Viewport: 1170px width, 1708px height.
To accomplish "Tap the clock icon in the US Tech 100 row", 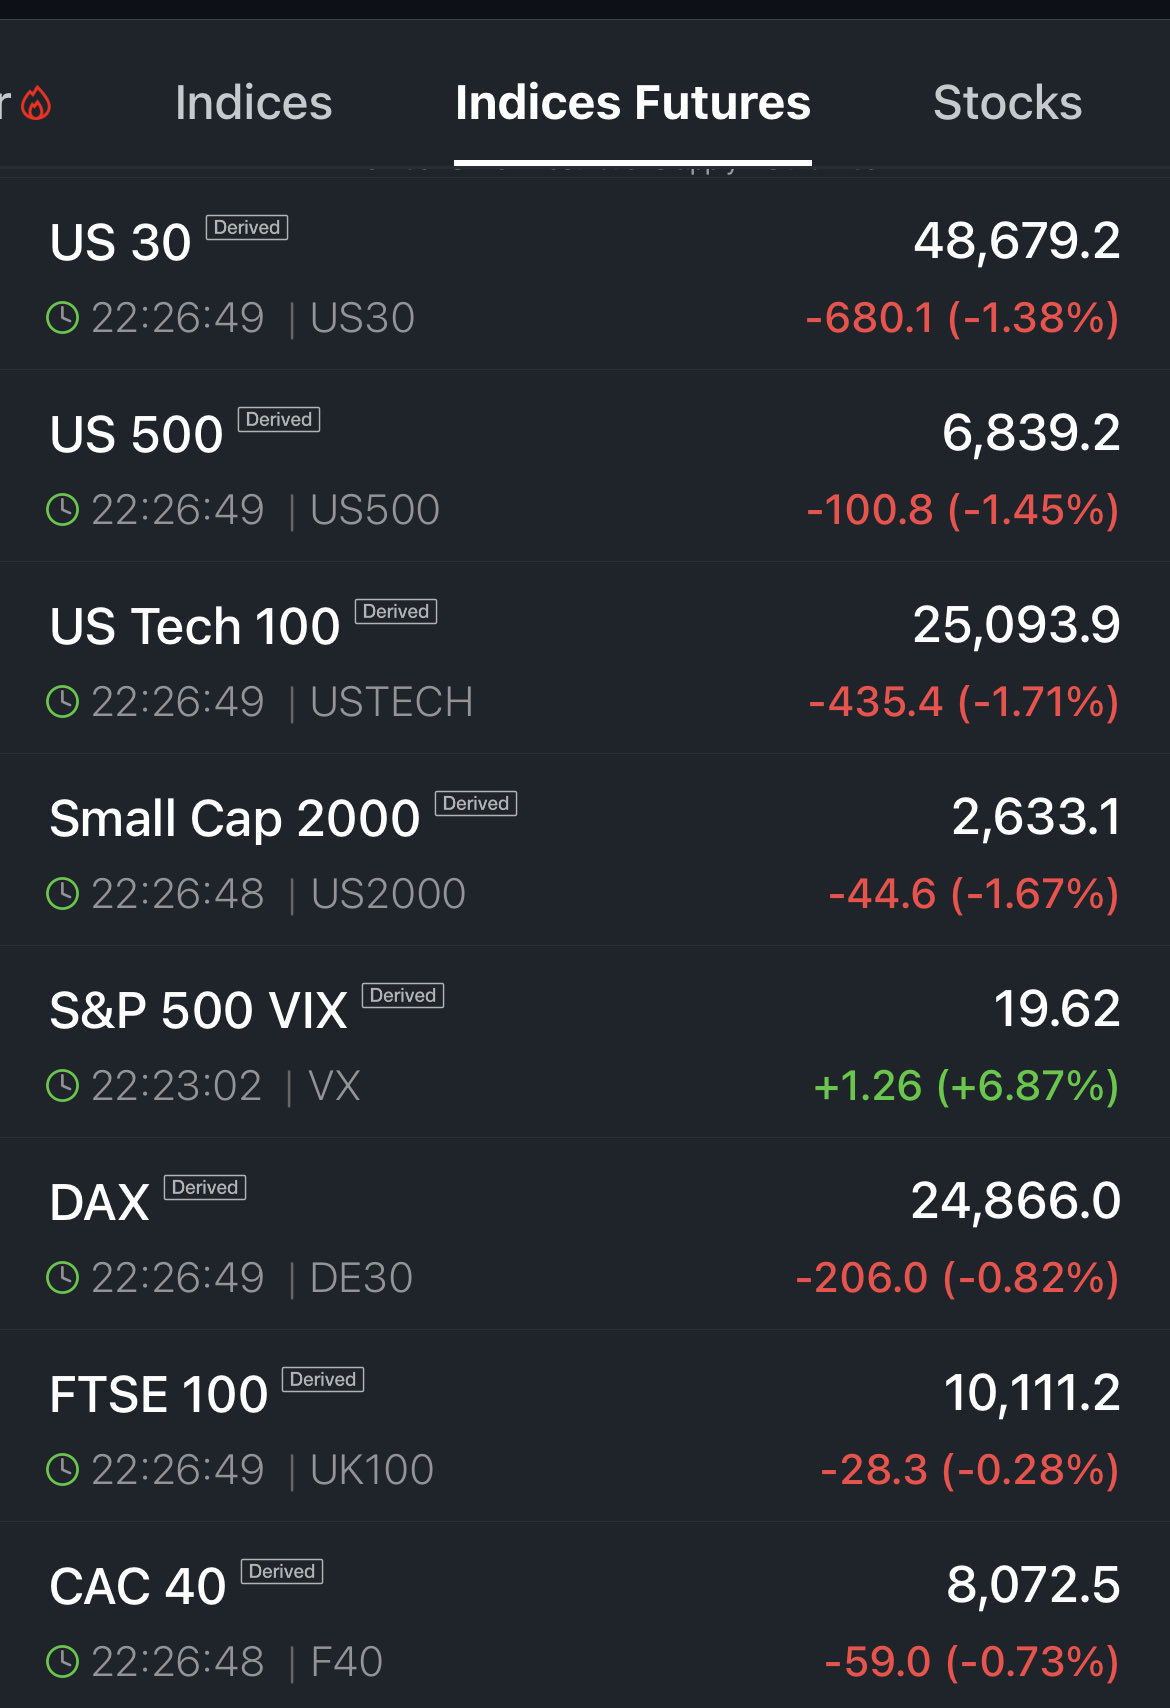I will [63, 702].
